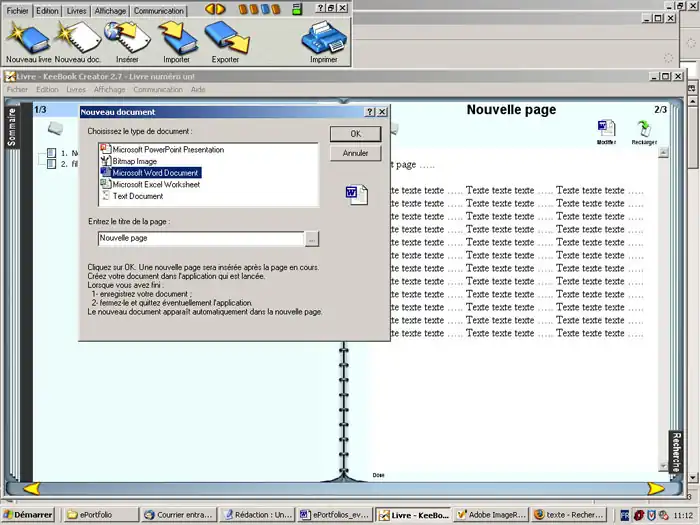The image size is (700, 525).
Task: Open the Edition tab in the toolbar
Action: 49,11
